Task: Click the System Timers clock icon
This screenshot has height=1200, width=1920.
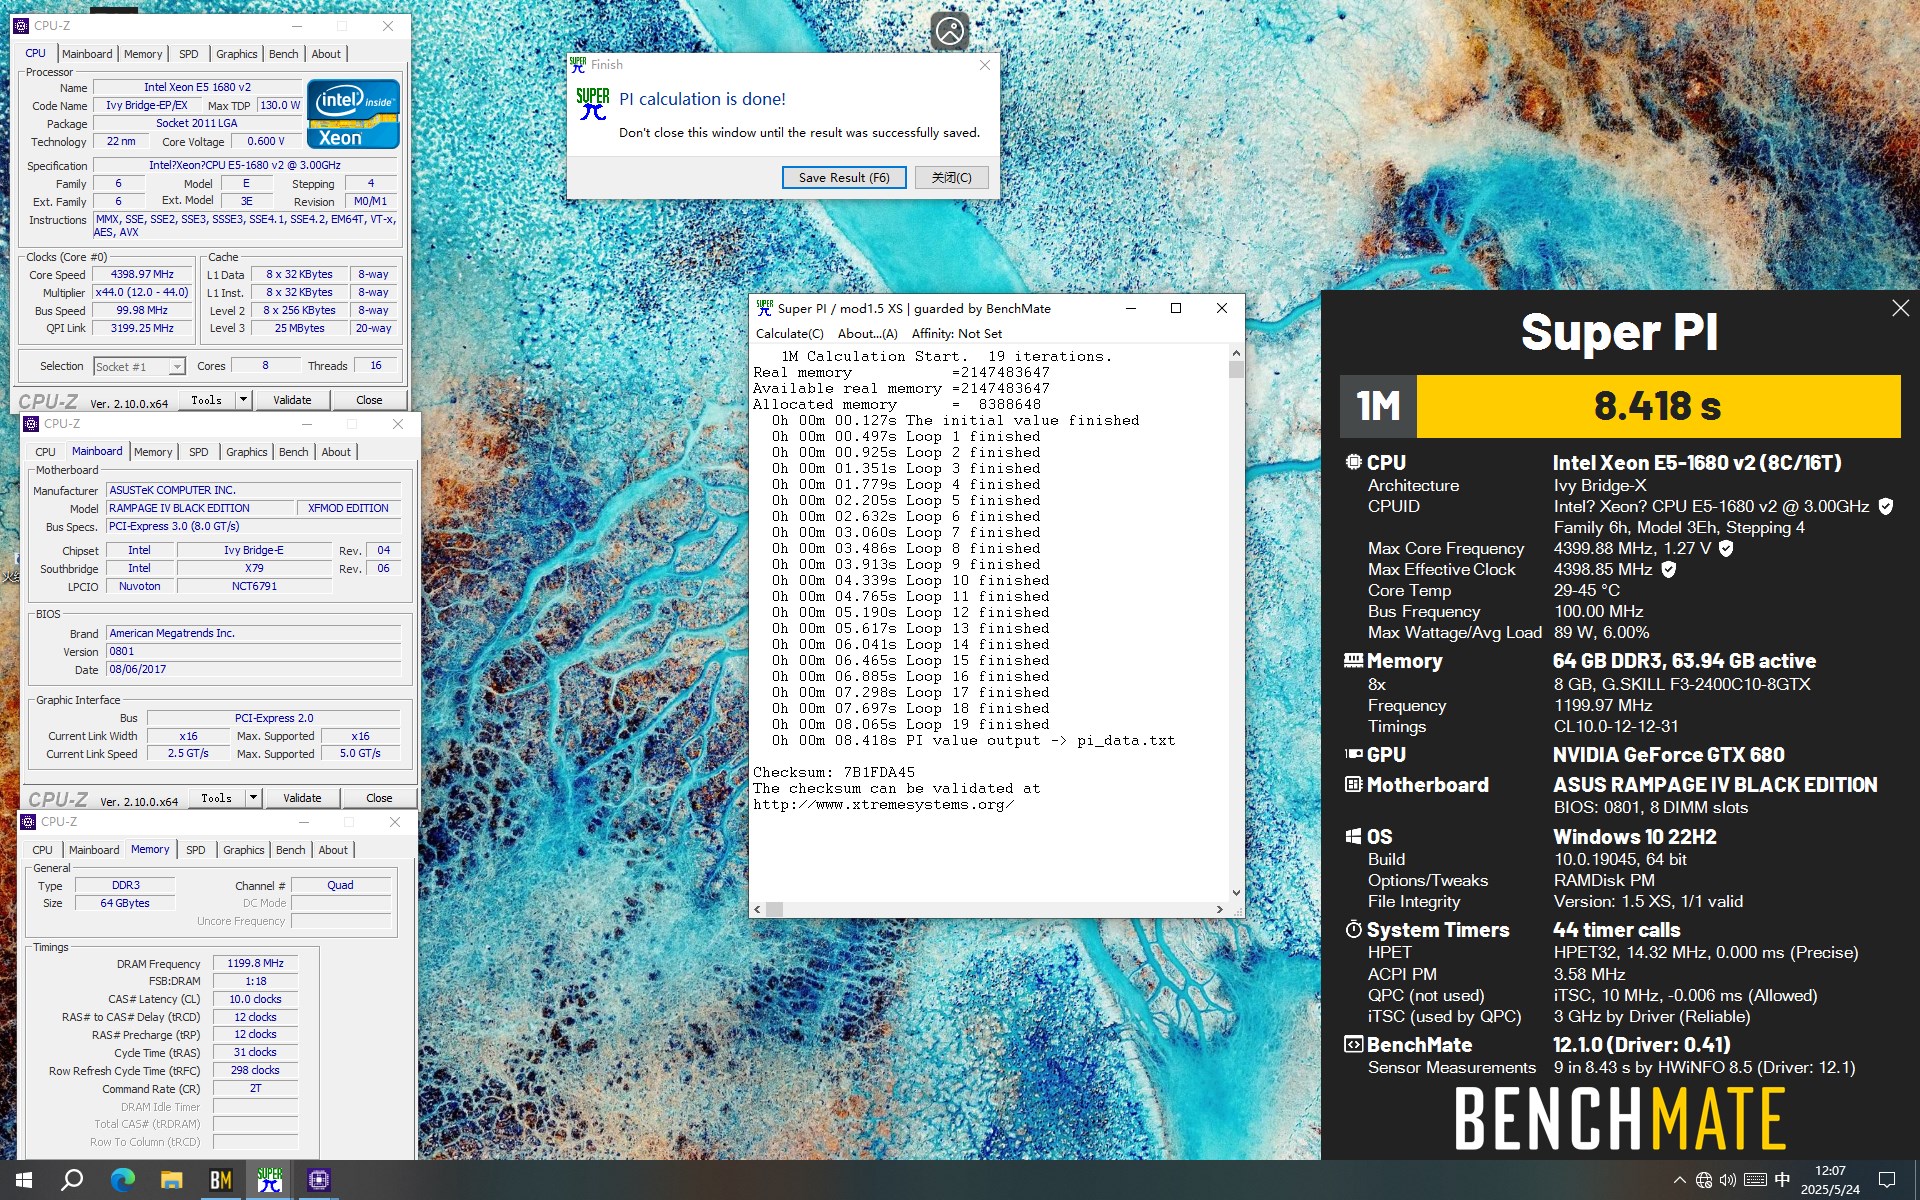Action: (x=1353, y=929)
